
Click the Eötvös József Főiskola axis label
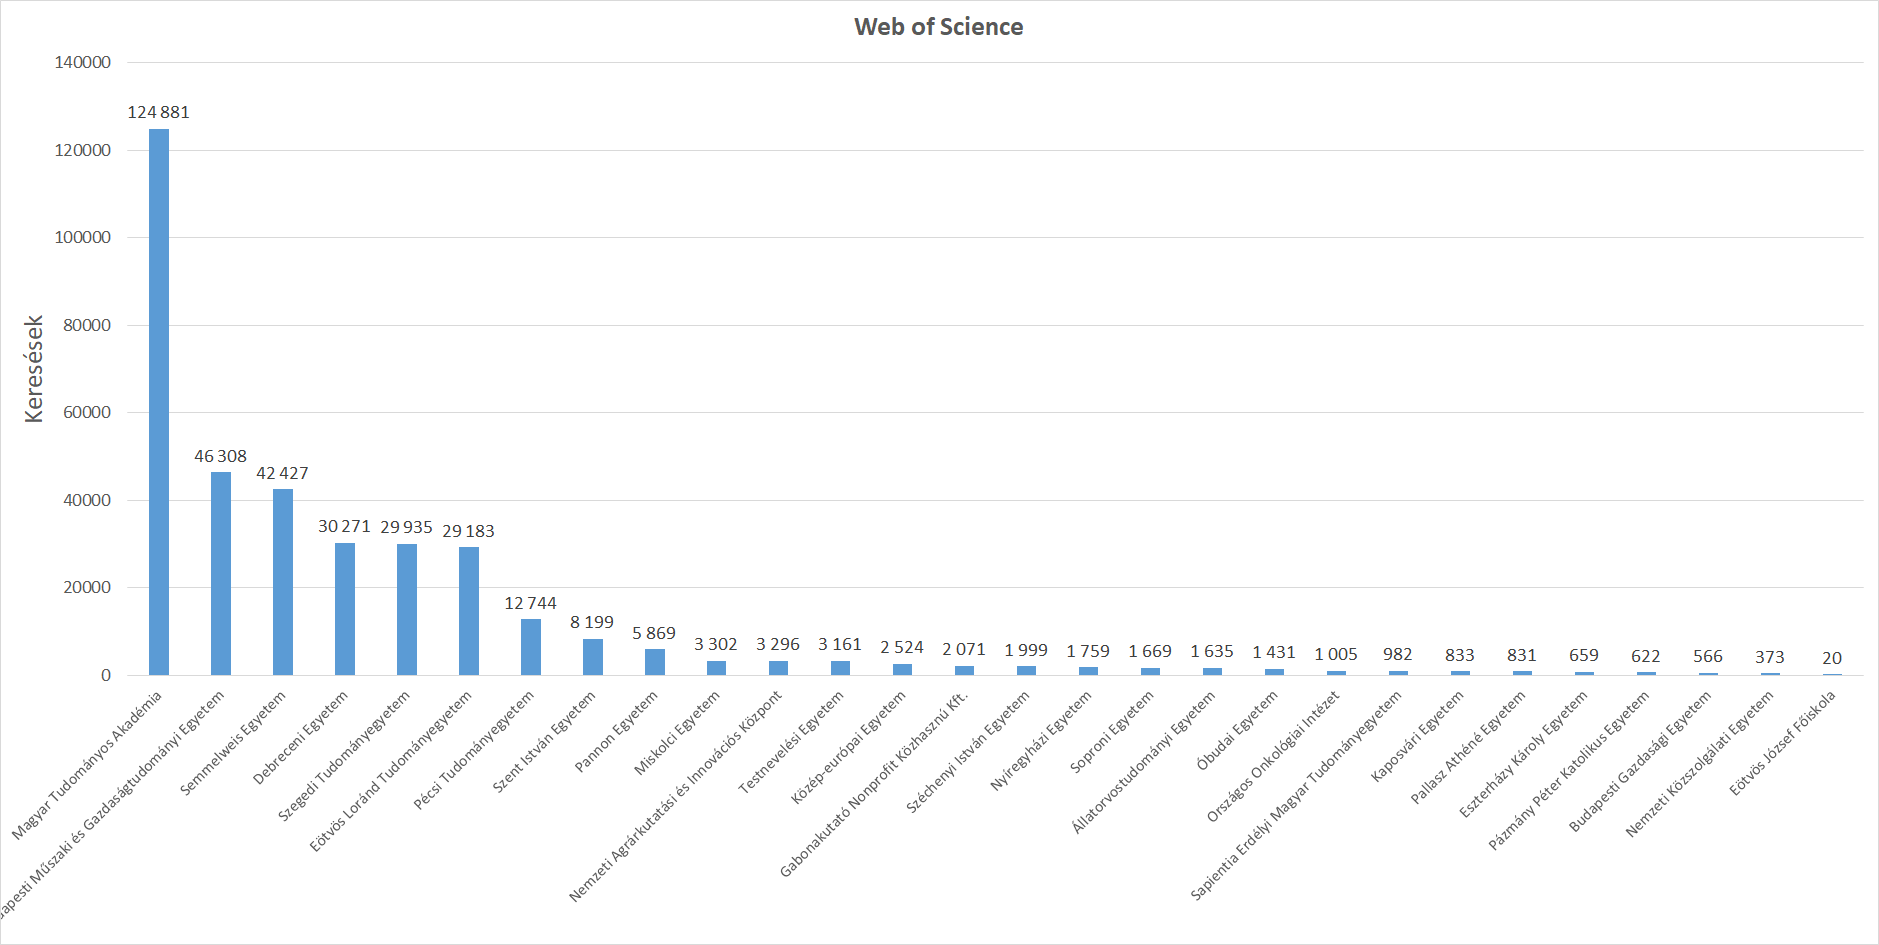click(x=1783, y=743)
